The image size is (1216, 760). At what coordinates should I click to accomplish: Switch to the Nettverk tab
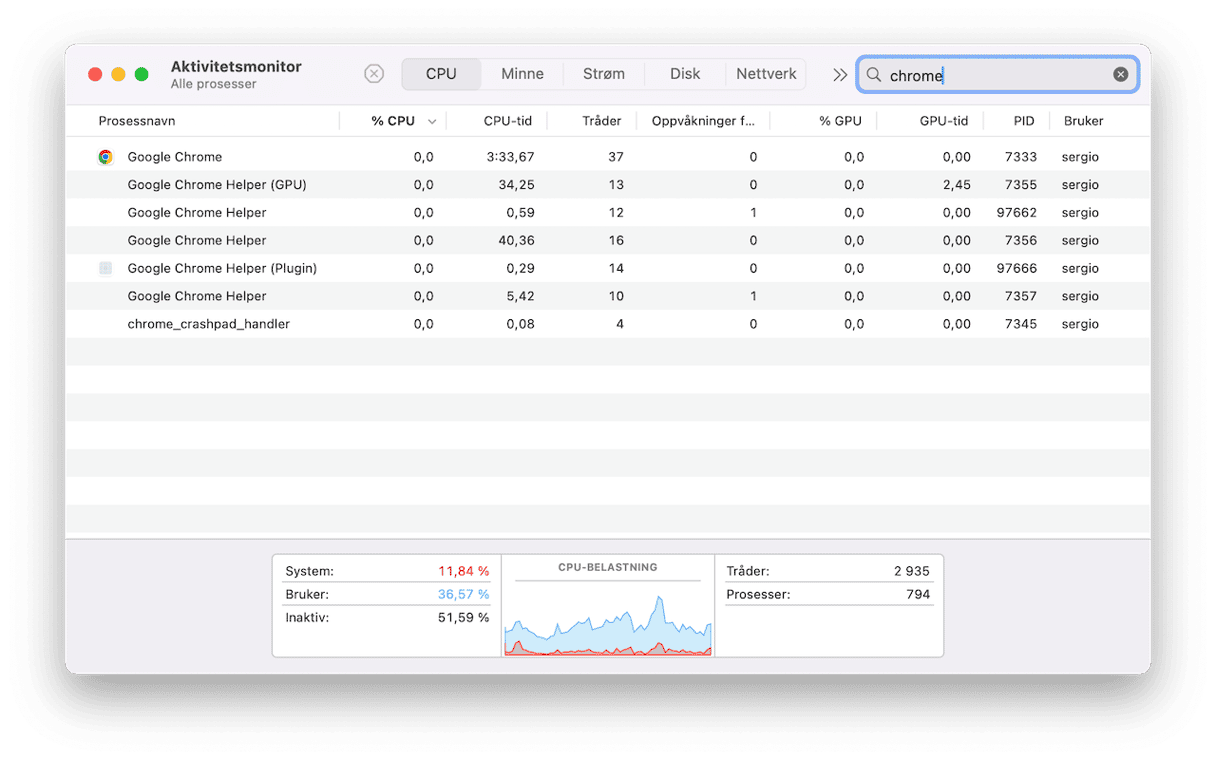tap(766, 74)
